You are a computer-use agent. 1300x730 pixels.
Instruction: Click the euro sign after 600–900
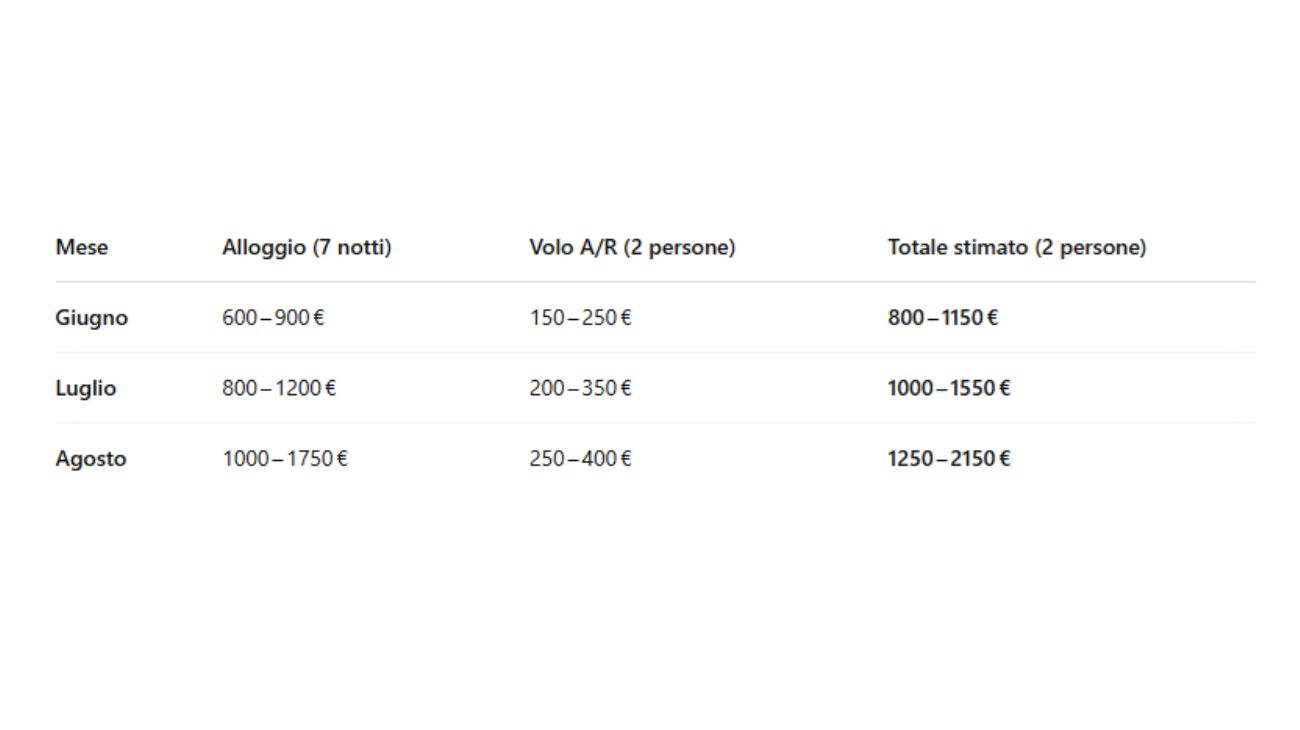[x=319, y=318]
